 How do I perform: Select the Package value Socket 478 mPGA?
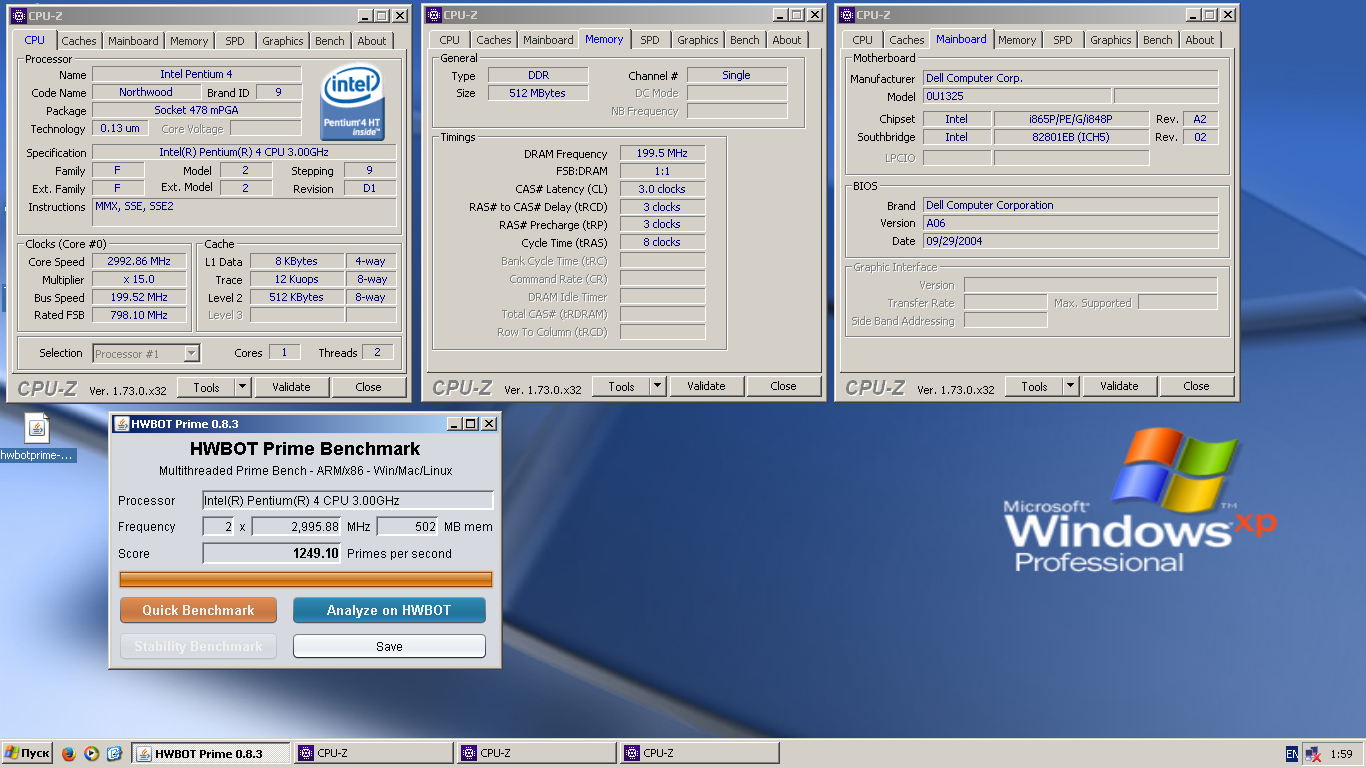tap(197, 110)
